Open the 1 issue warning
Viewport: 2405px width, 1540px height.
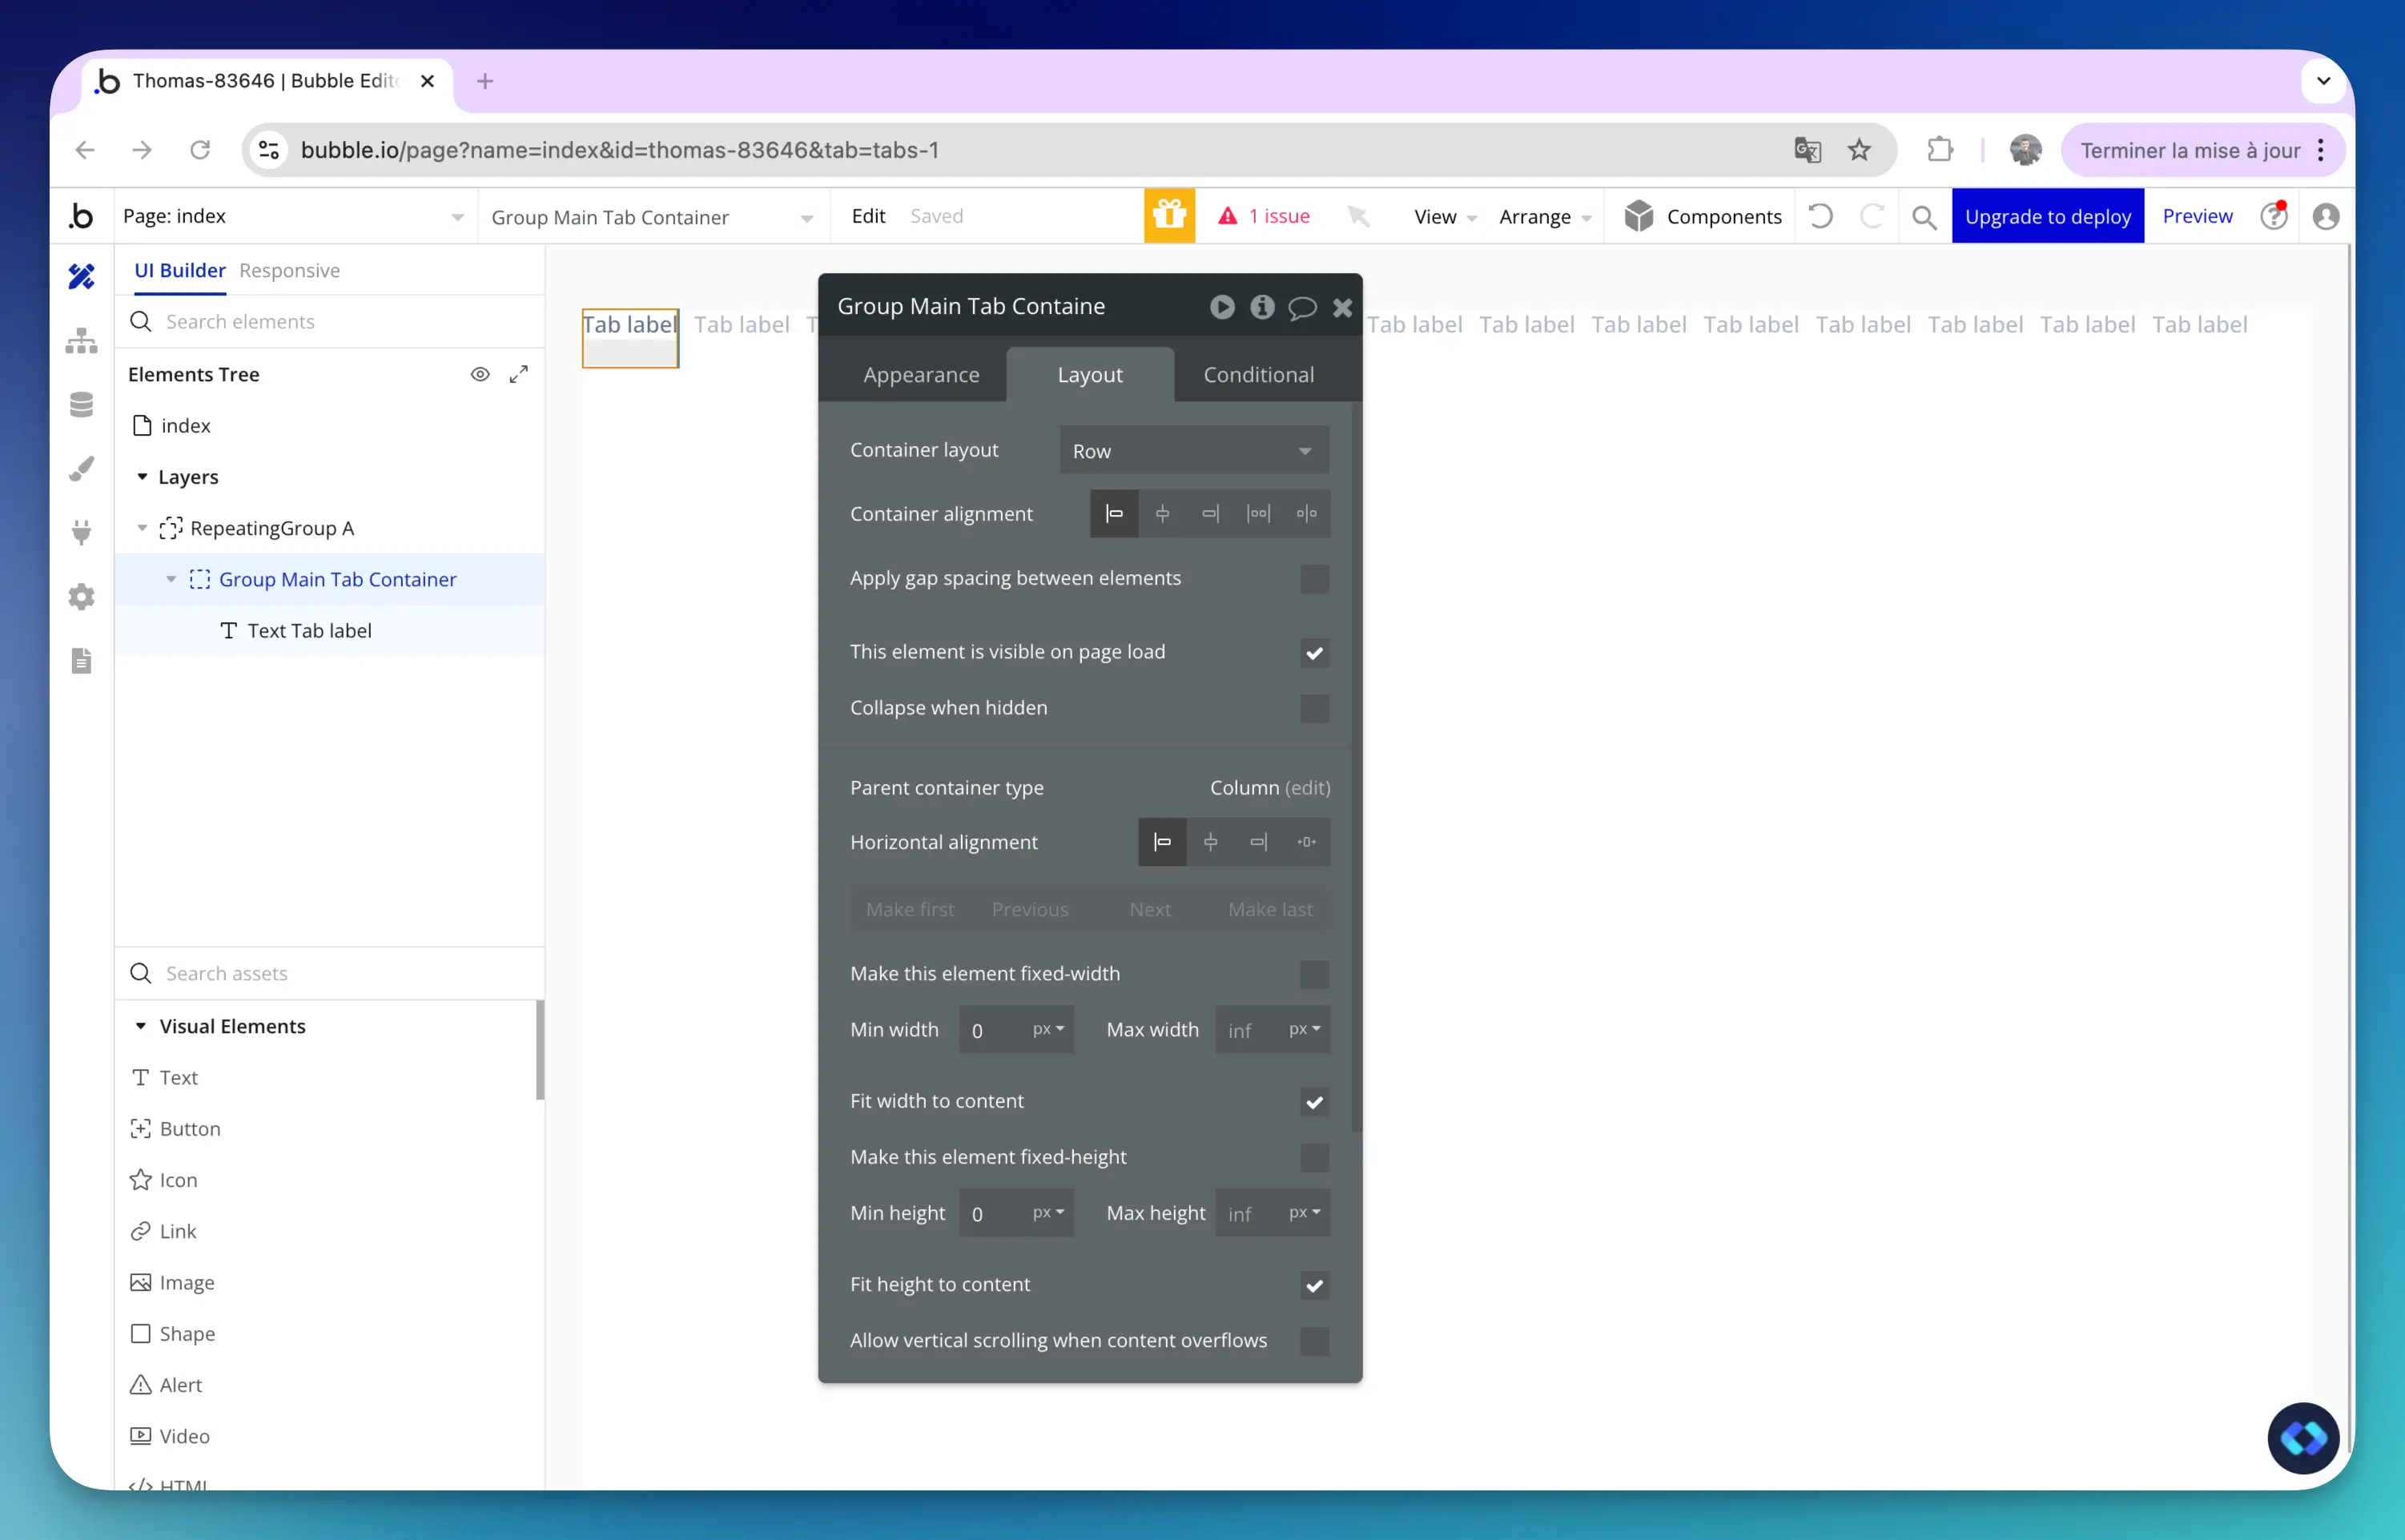pos(1263,216)
